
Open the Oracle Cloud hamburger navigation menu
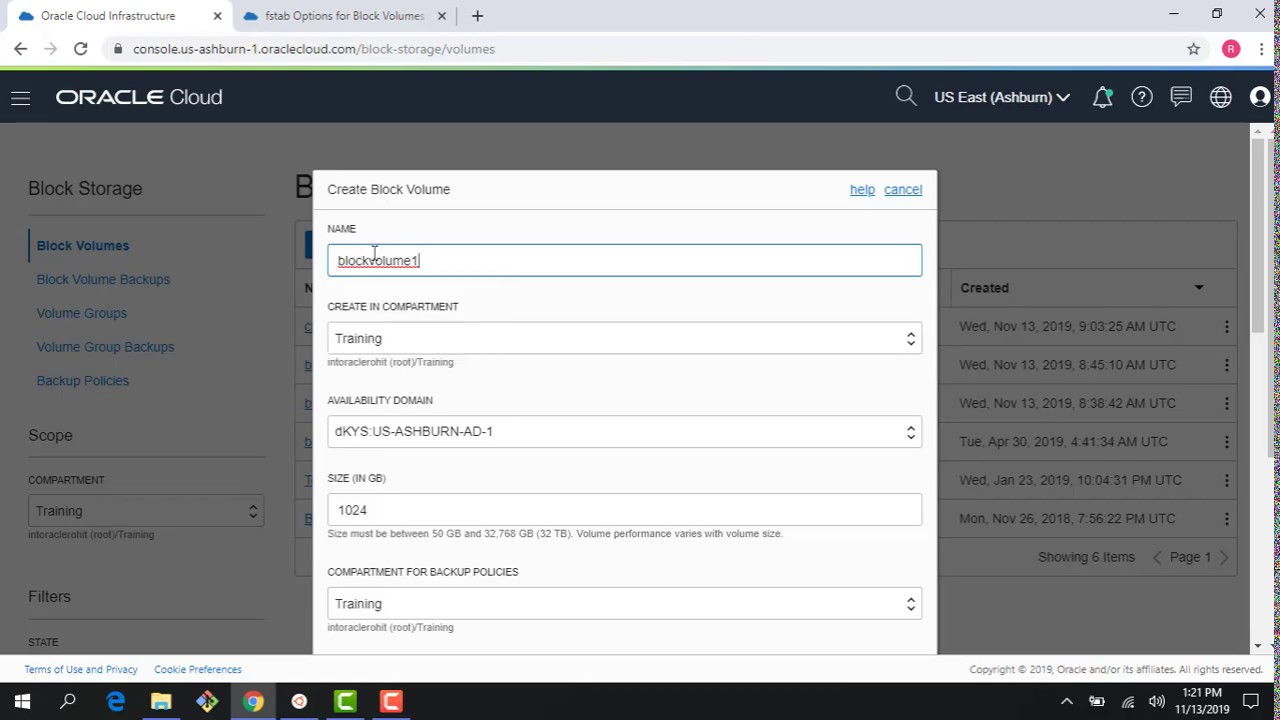(20, 97)
